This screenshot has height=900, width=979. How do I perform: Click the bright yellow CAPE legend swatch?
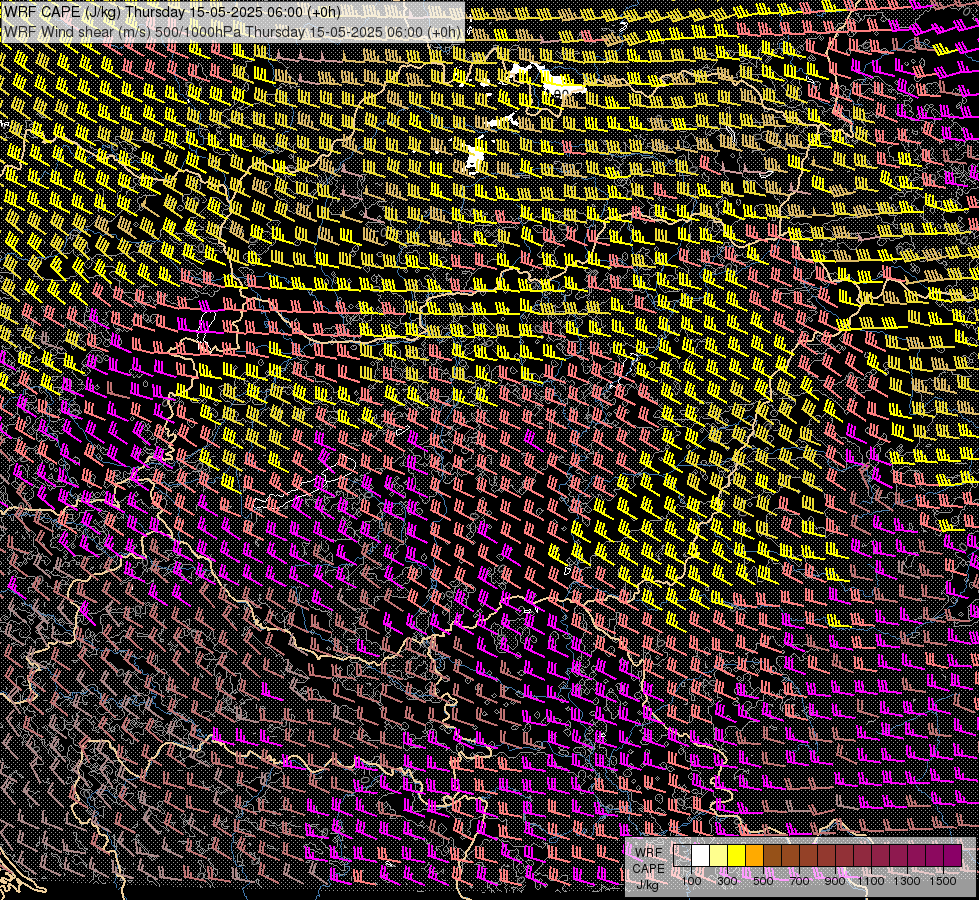click(737, 856)
